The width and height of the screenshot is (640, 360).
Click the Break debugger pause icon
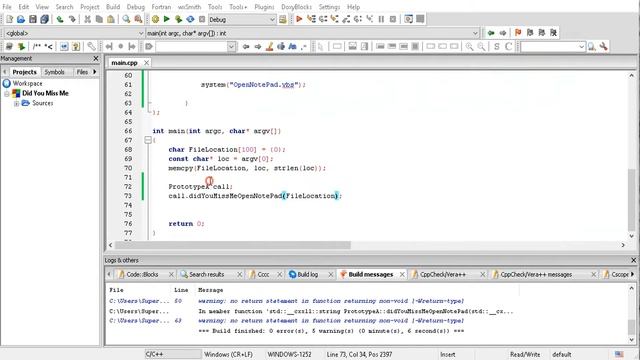pyautogui.click(x=381, y=19)
